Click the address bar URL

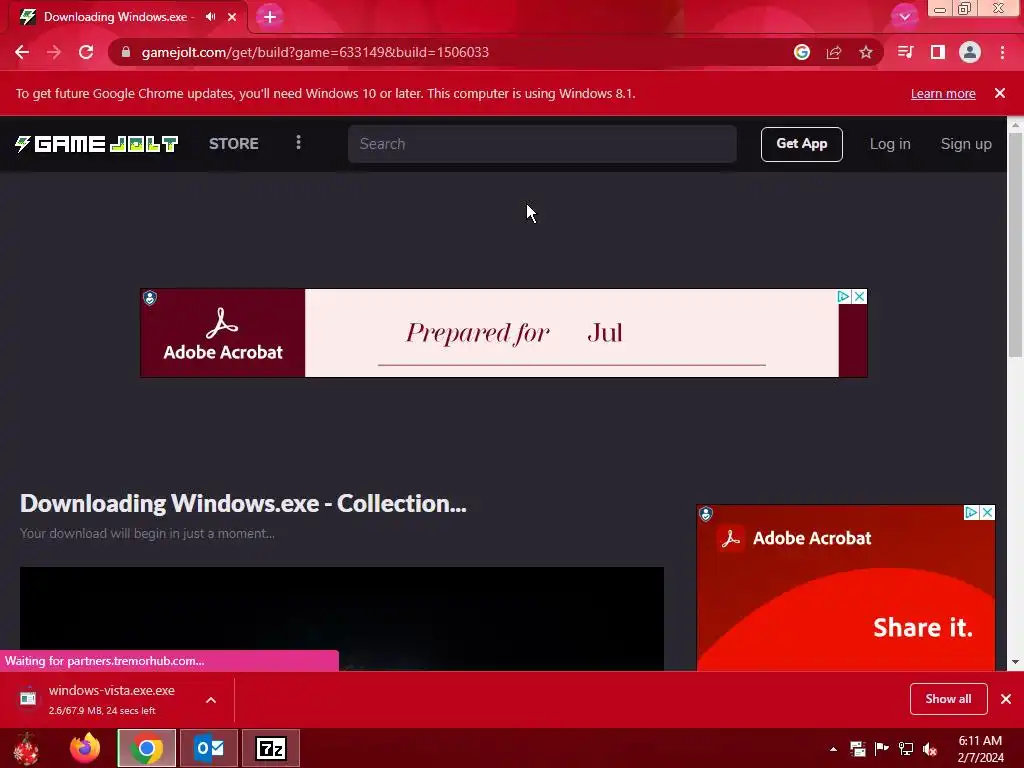[315, 52]
